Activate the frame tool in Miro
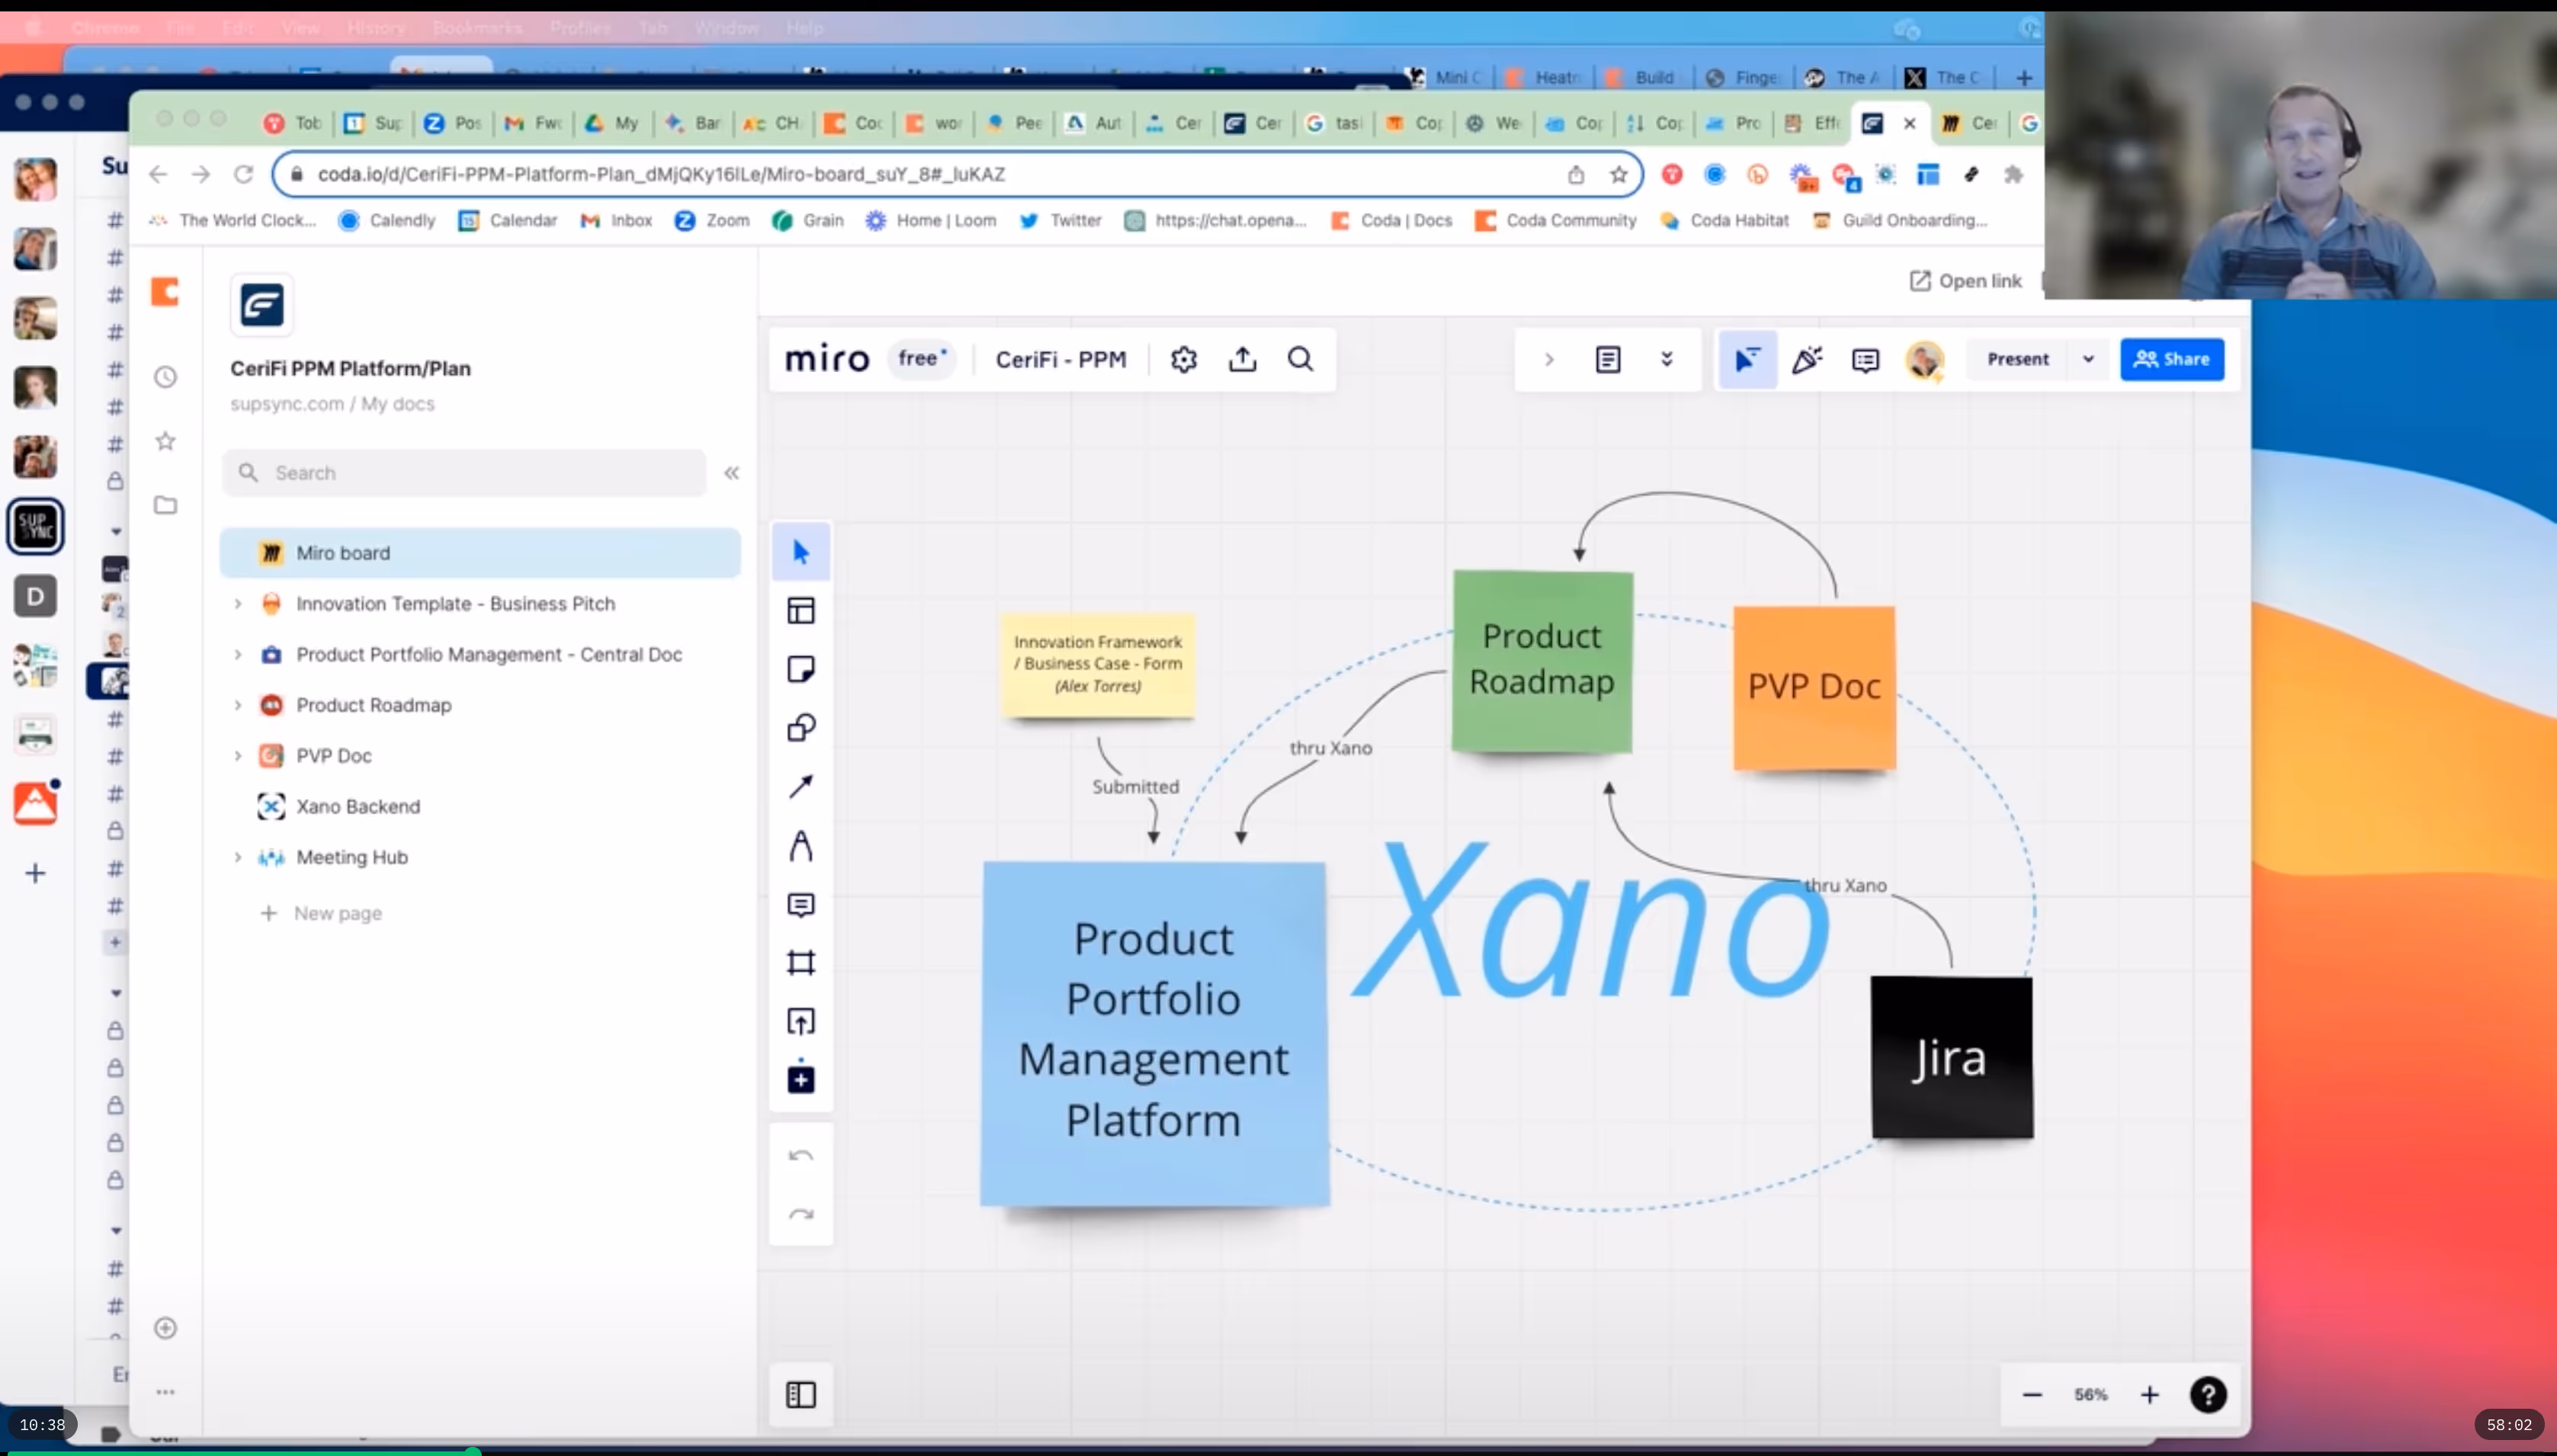 801,962
